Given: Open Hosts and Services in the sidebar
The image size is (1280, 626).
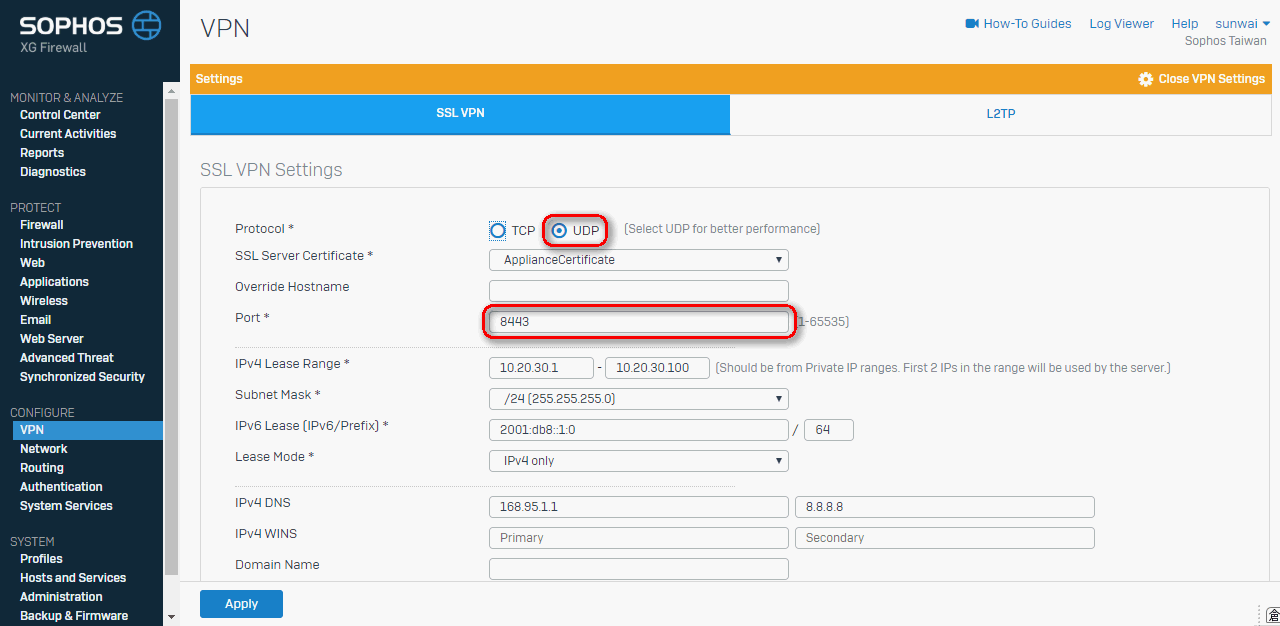Looking at the screenshot, I should (73, 578).
